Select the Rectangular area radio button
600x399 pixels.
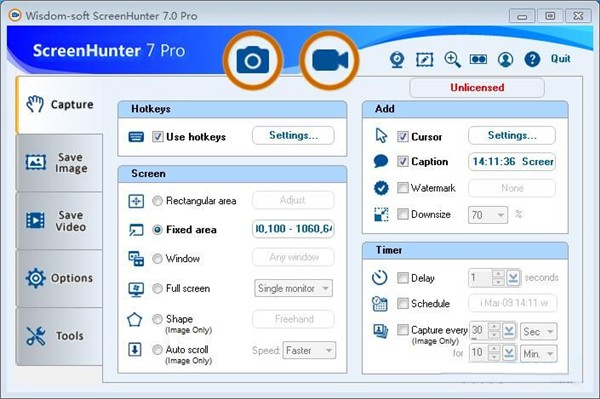(x=157, y=201)
